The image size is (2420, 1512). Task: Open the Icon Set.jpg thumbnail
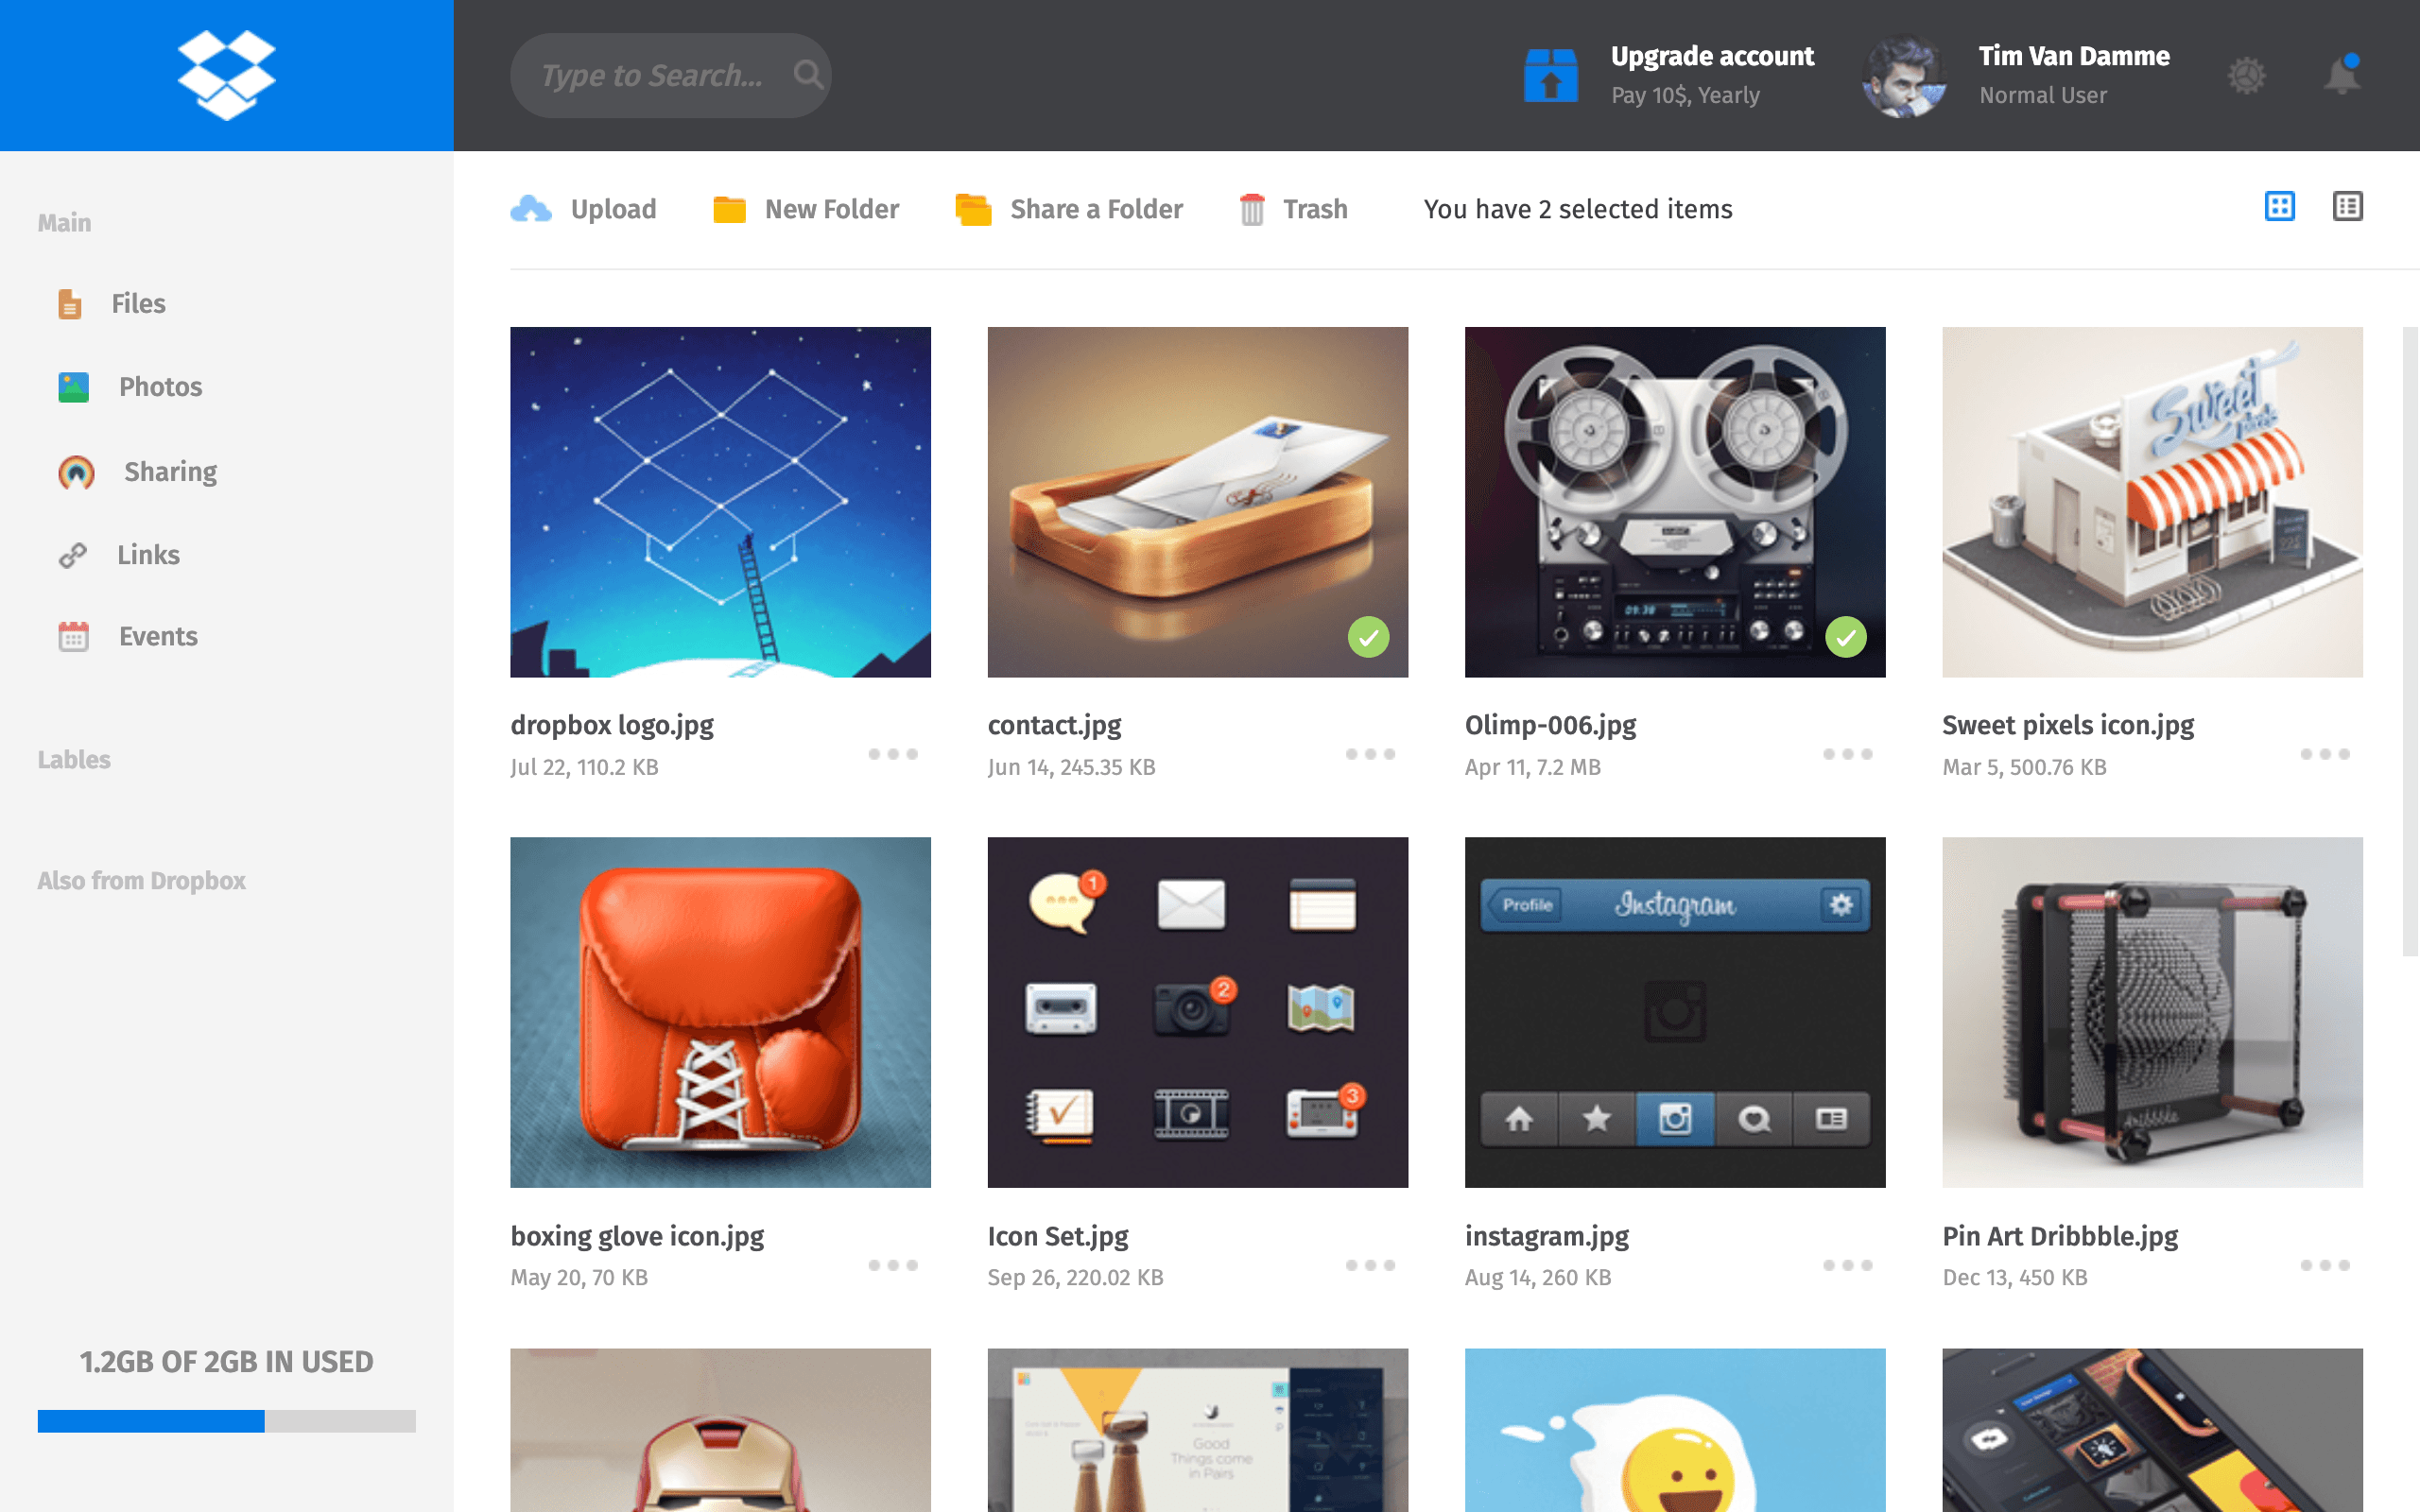click(x=1197, y=1012)
